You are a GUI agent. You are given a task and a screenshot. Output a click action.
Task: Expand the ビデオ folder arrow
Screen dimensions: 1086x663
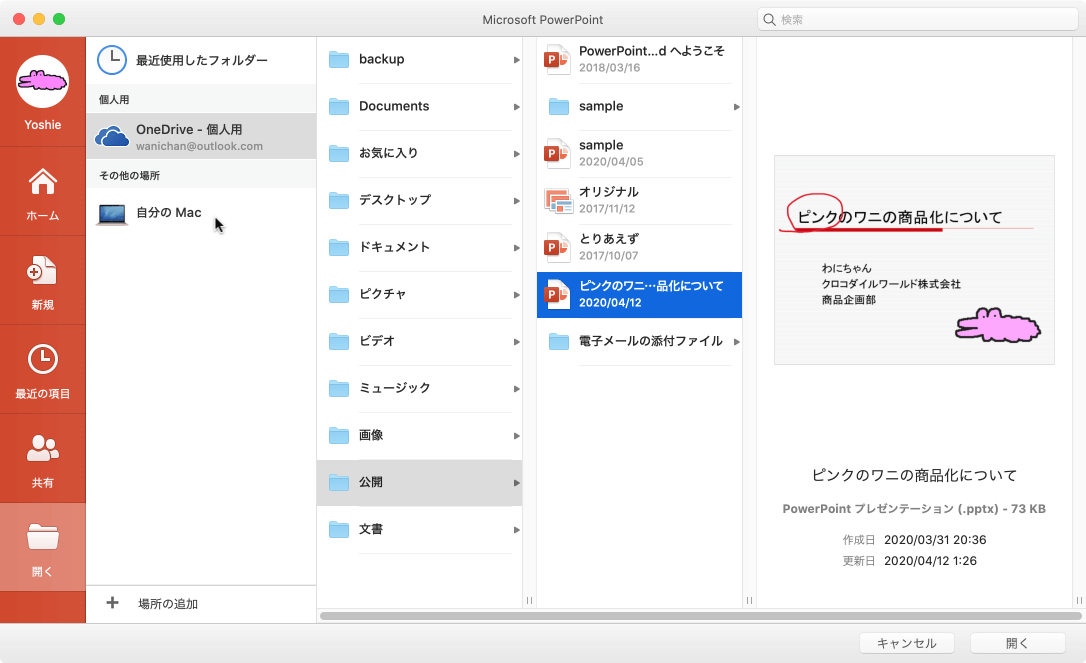click(x=517, y=342)
